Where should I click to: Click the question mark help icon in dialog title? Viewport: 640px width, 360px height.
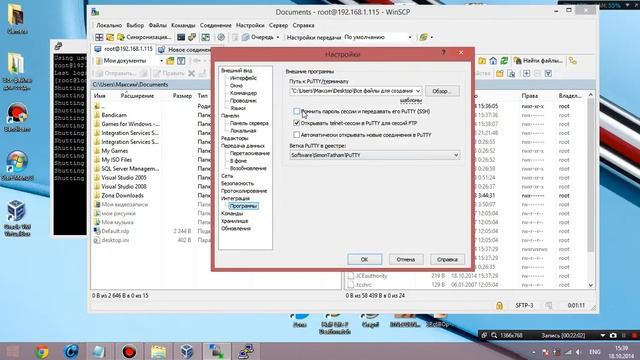tap(443, 53)
